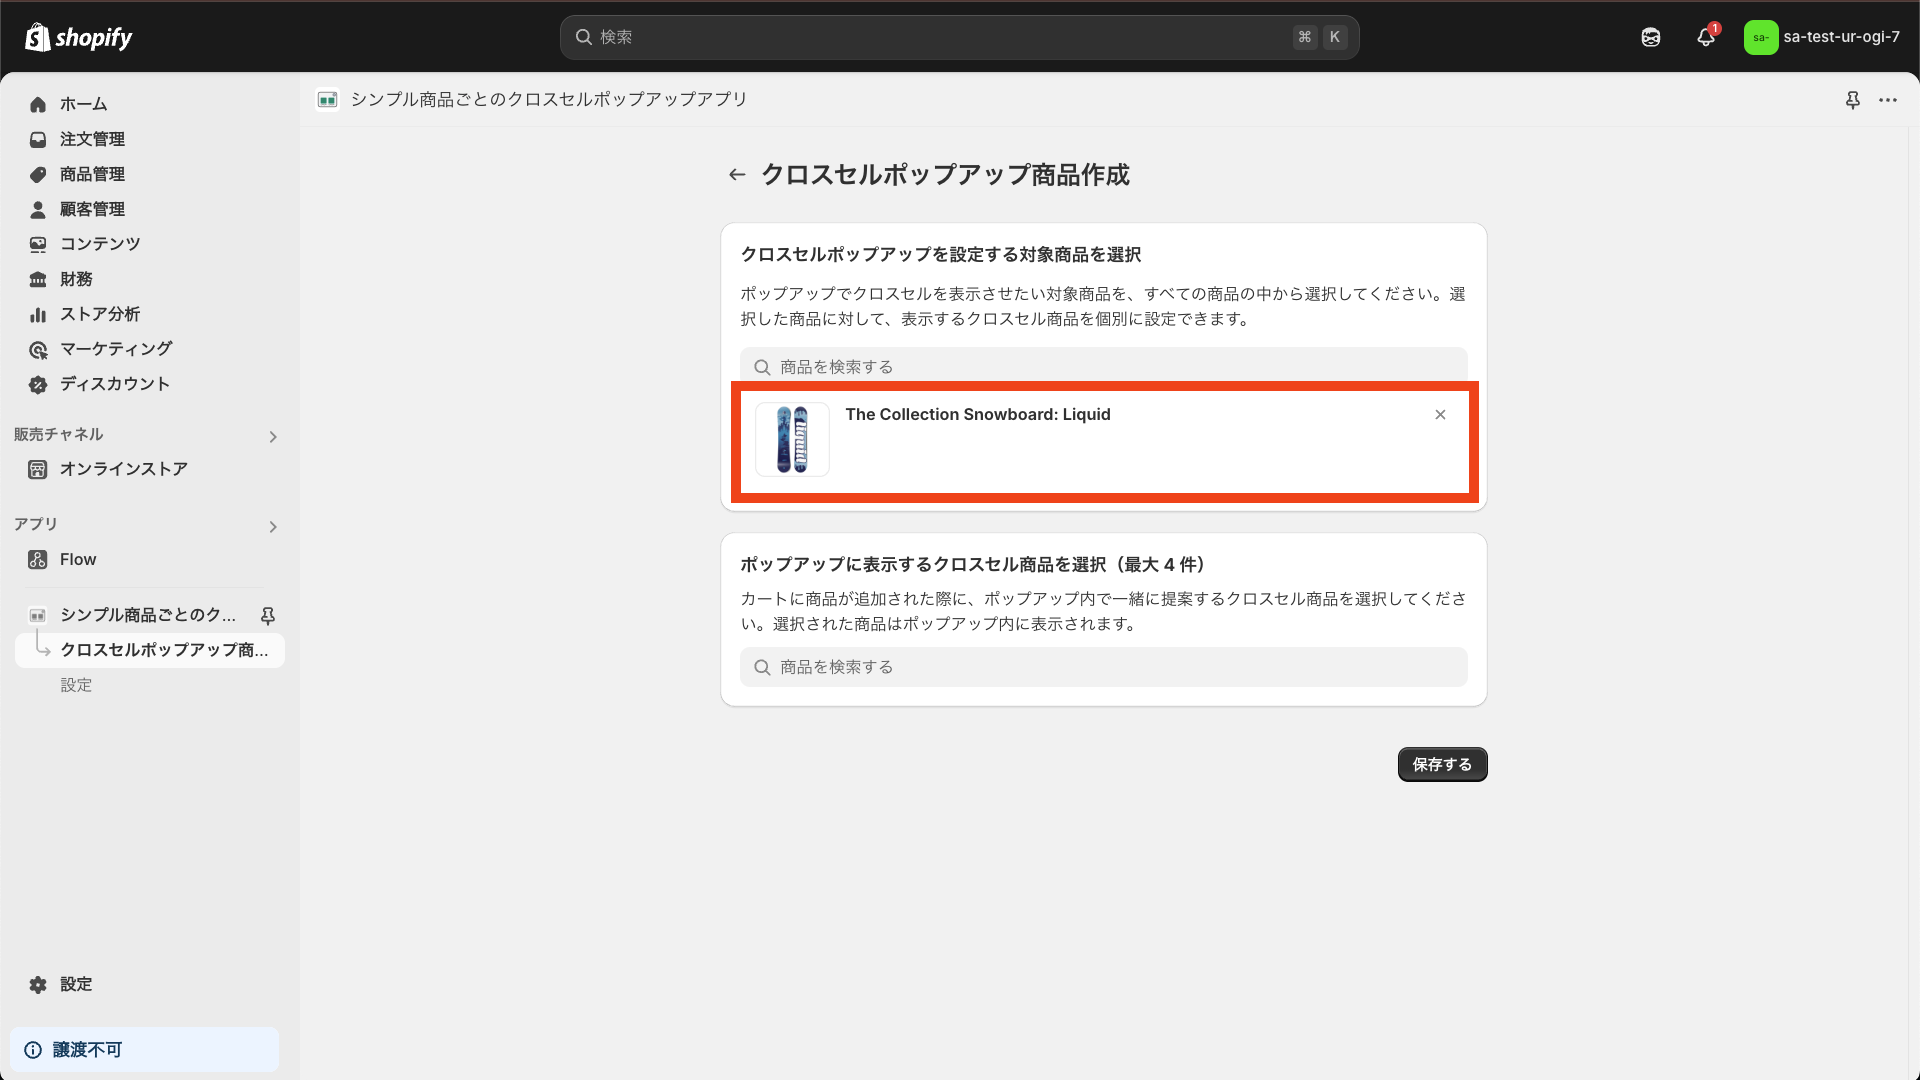Screen dimensions: 1920x1080
Task: Go back using the back arrow
Action: [736, 174]
